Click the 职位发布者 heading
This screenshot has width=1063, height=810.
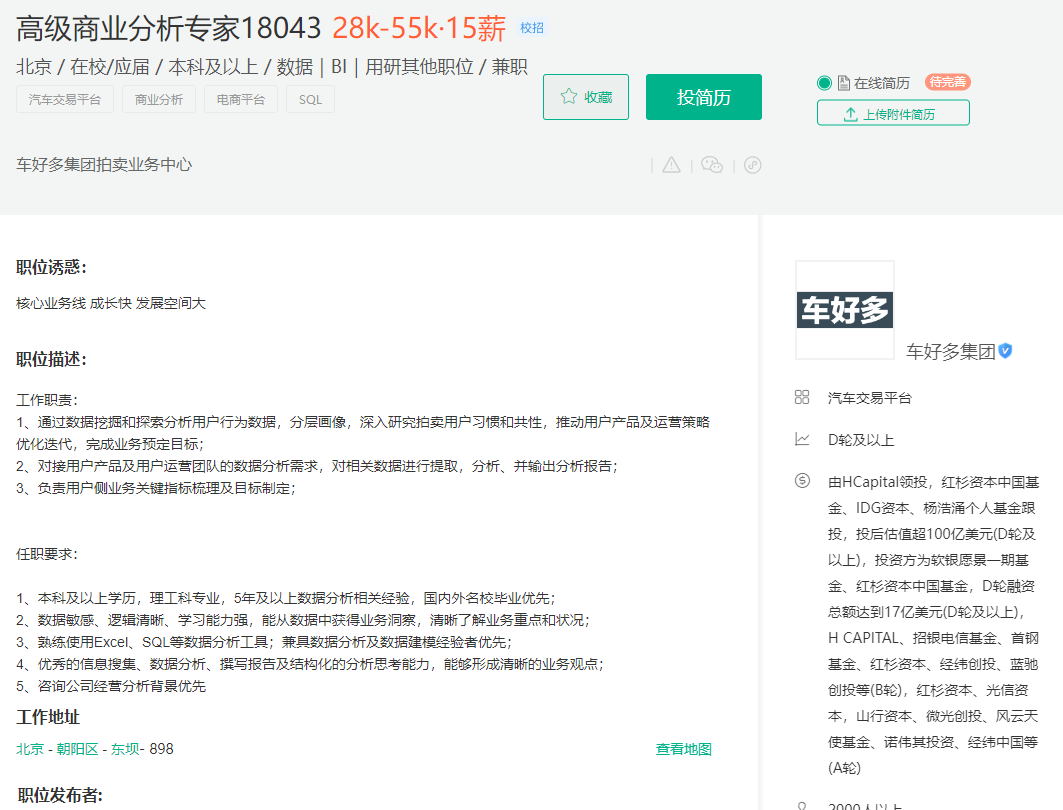pyautogui.click(x=60, y=795)
